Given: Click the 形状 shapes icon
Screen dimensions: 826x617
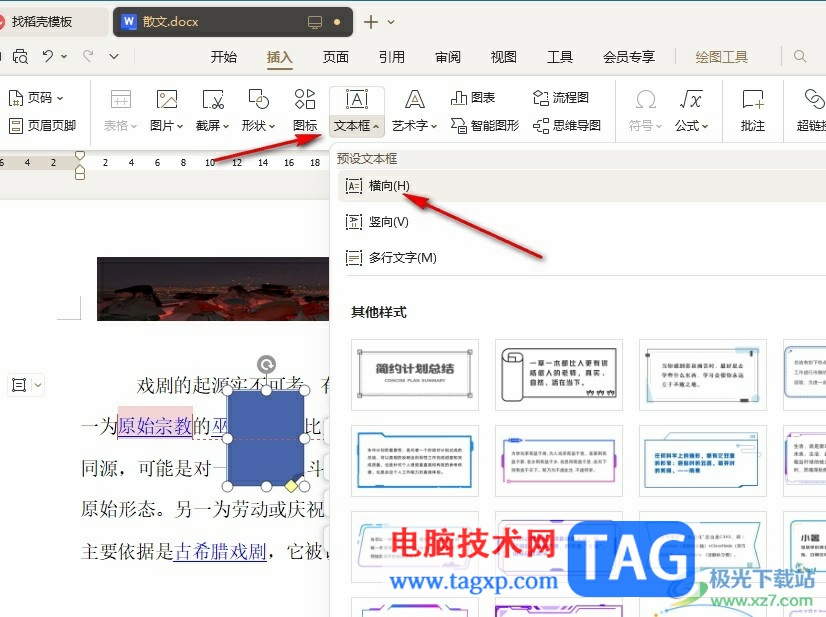Looking at the screenshot, I should point(258,99).
